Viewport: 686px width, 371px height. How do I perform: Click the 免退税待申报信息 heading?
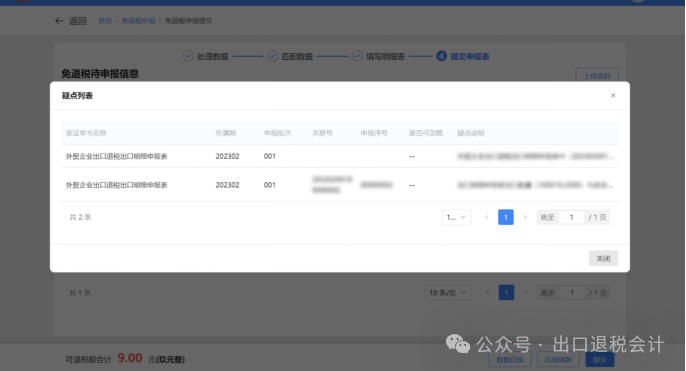100,74
